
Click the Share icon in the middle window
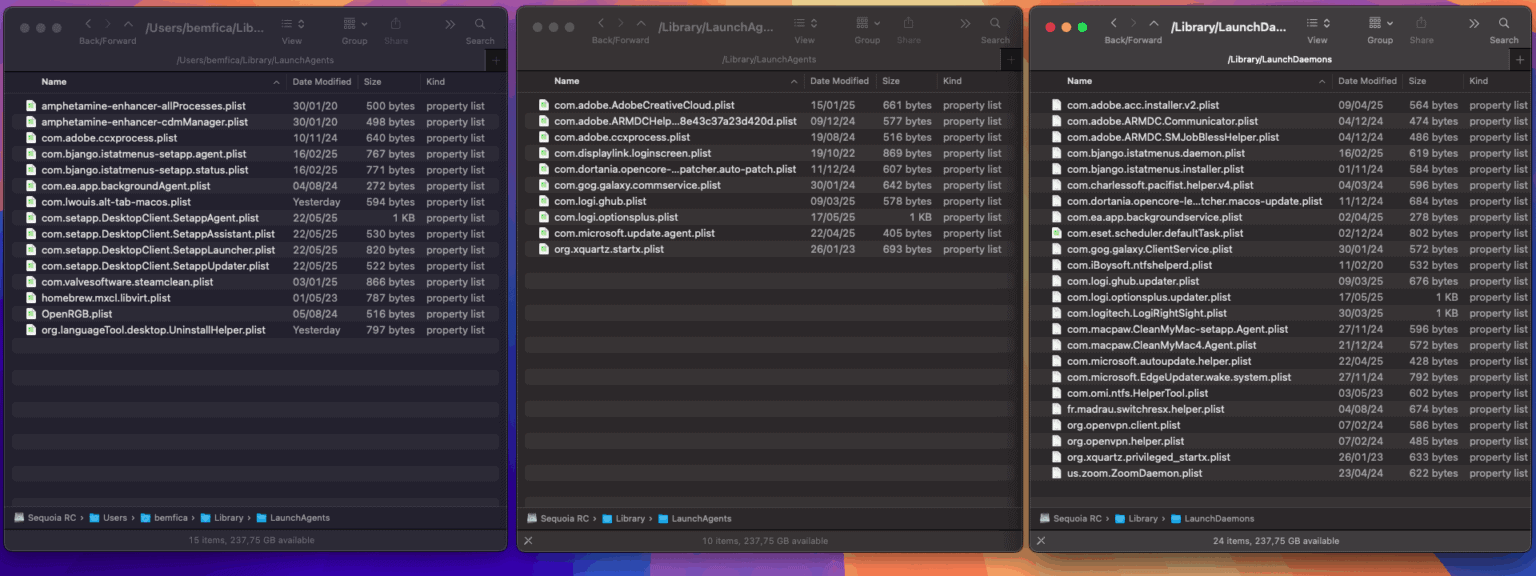(909, 22)
